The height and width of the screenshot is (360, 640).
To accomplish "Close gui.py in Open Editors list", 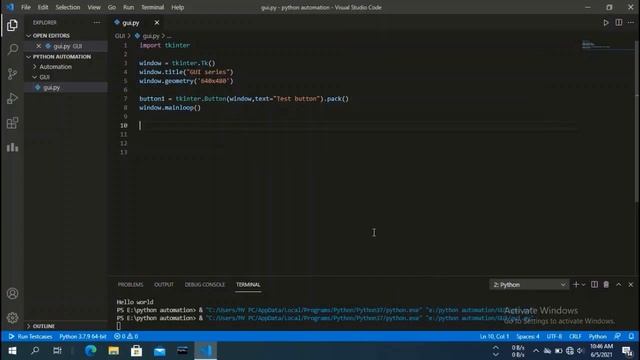I will click(38, 46).
